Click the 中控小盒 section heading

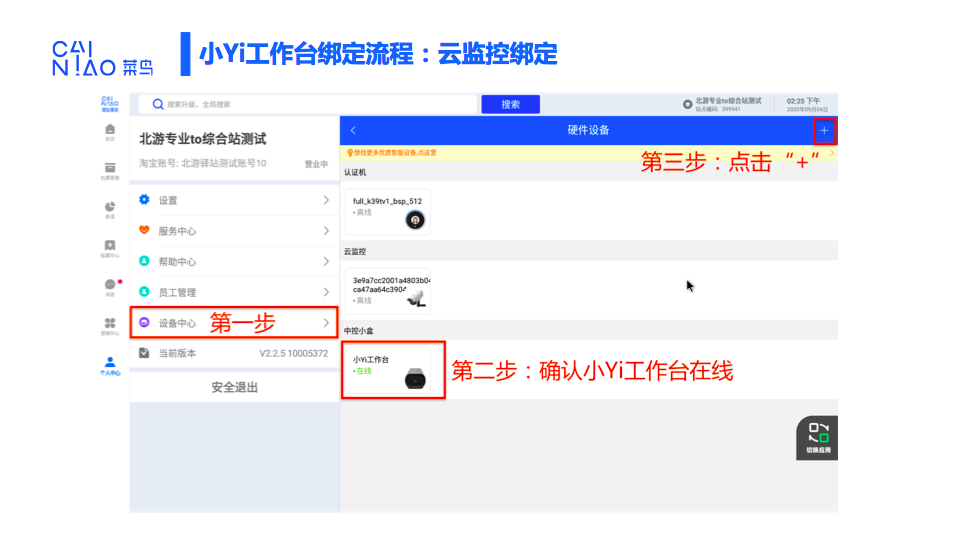[359, 331]
